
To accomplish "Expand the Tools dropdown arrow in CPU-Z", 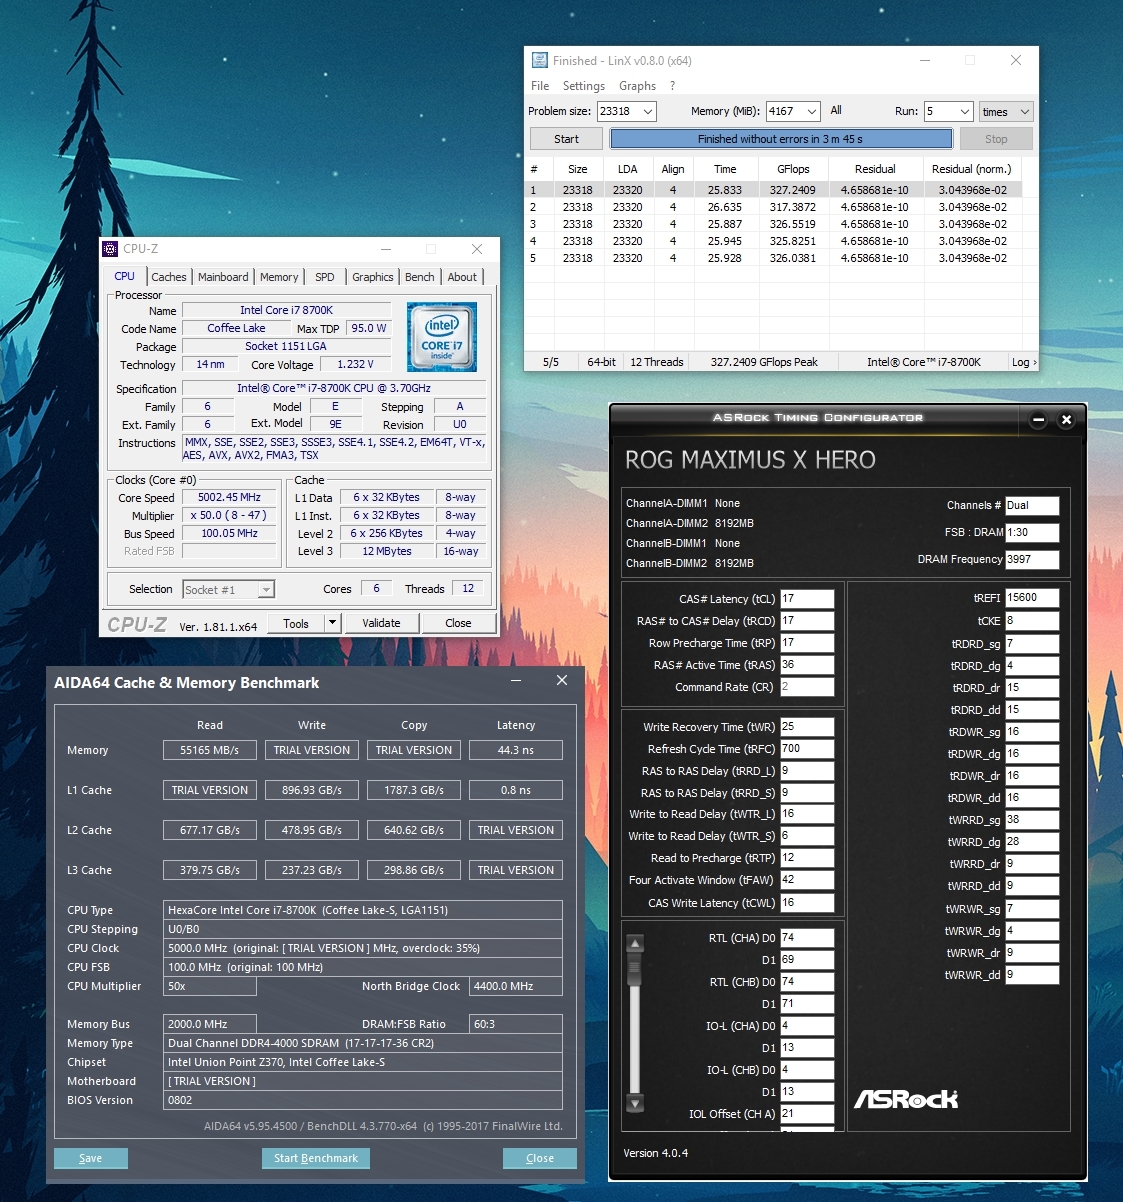I will [x=332, y=623].
